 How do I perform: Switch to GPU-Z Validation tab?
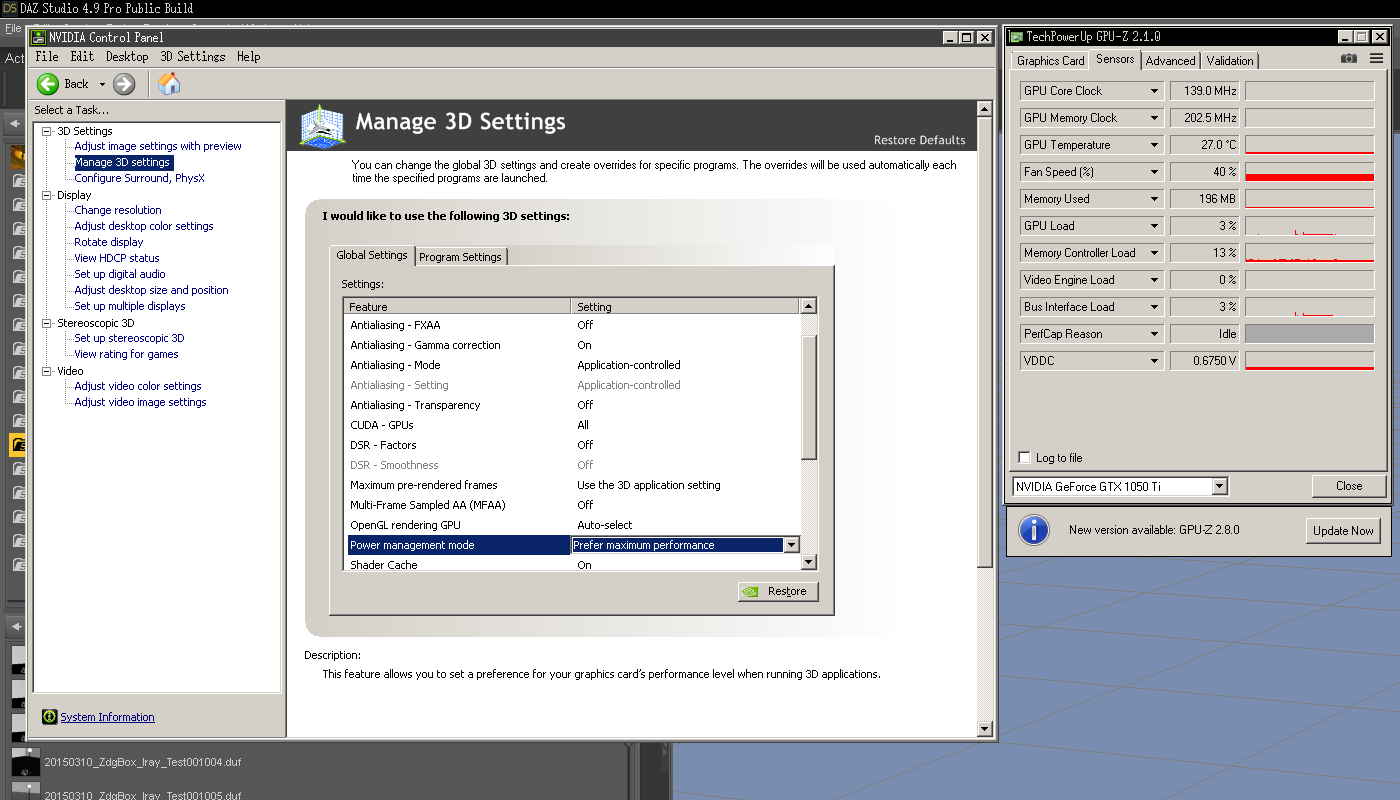point(1230,61)
